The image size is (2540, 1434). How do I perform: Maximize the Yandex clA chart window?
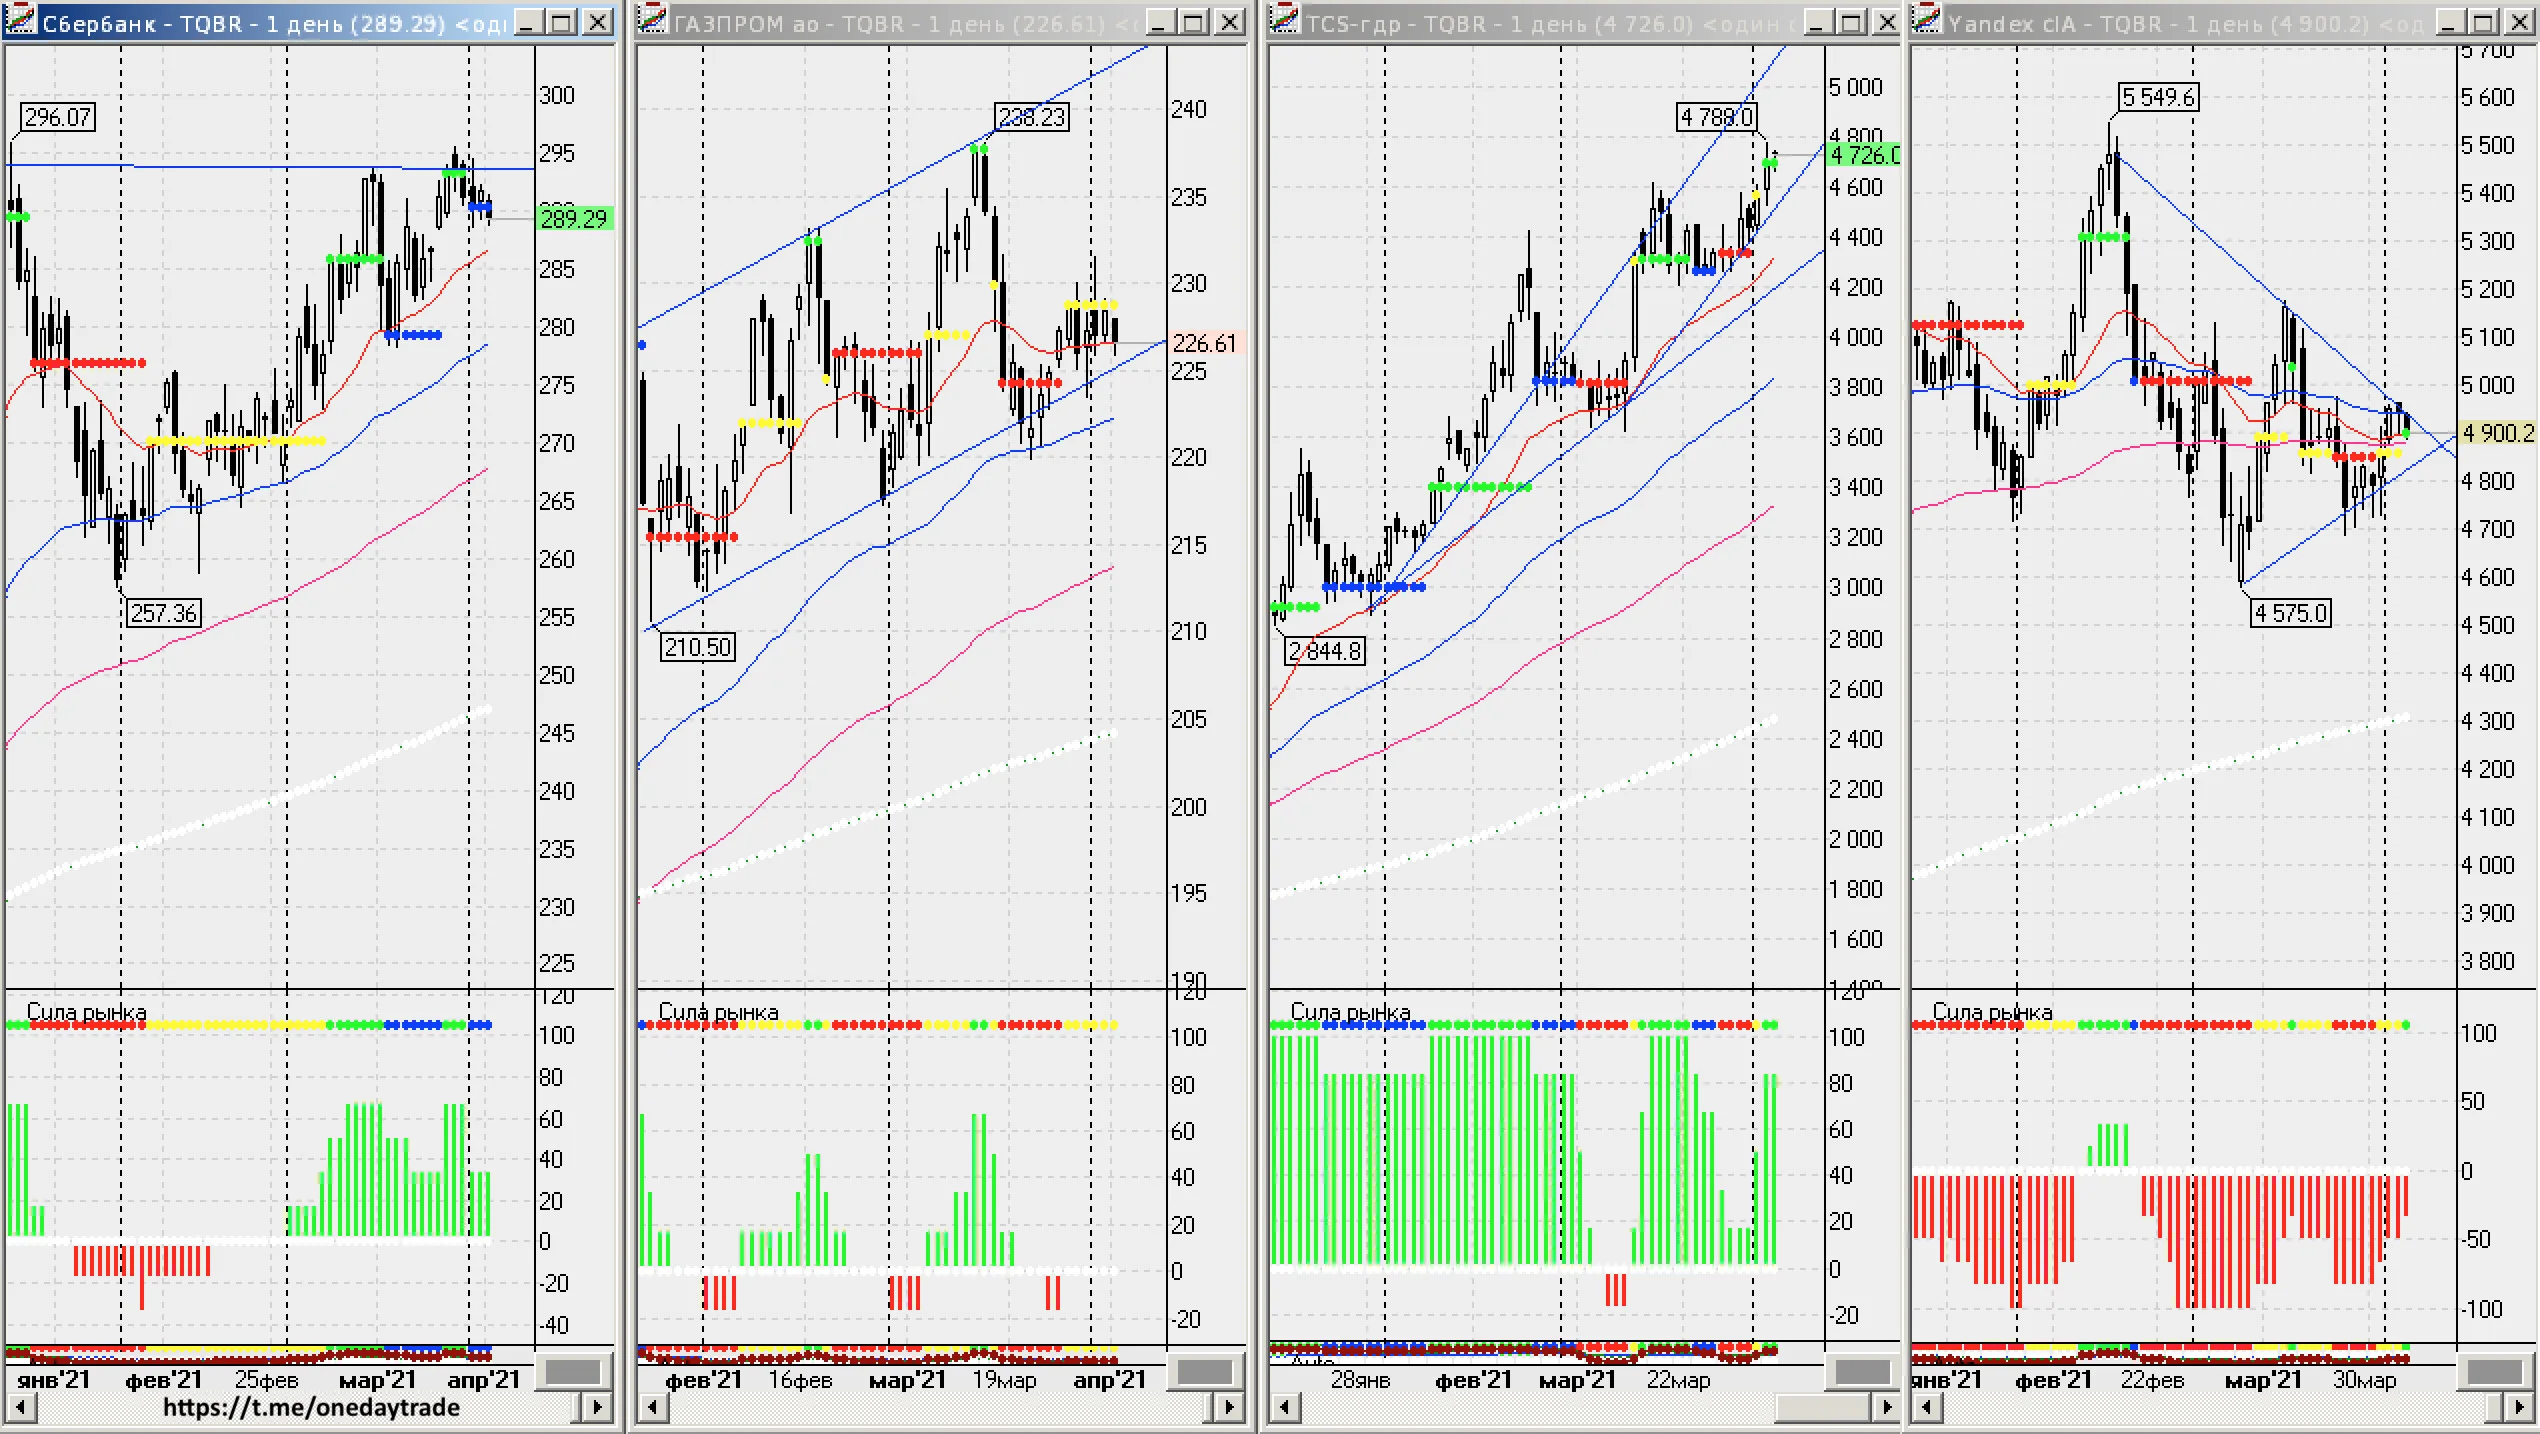point(2485,21)
